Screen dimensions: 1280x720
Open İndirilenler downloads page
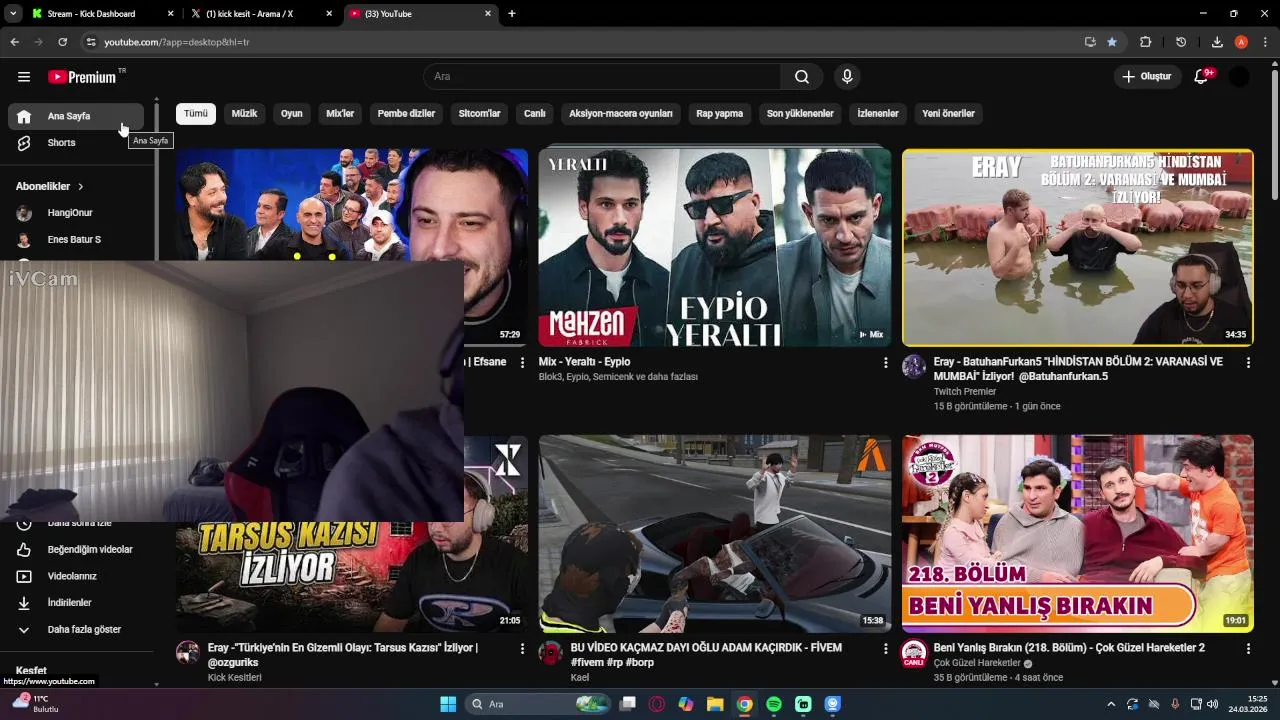click(x=76, y=603)
